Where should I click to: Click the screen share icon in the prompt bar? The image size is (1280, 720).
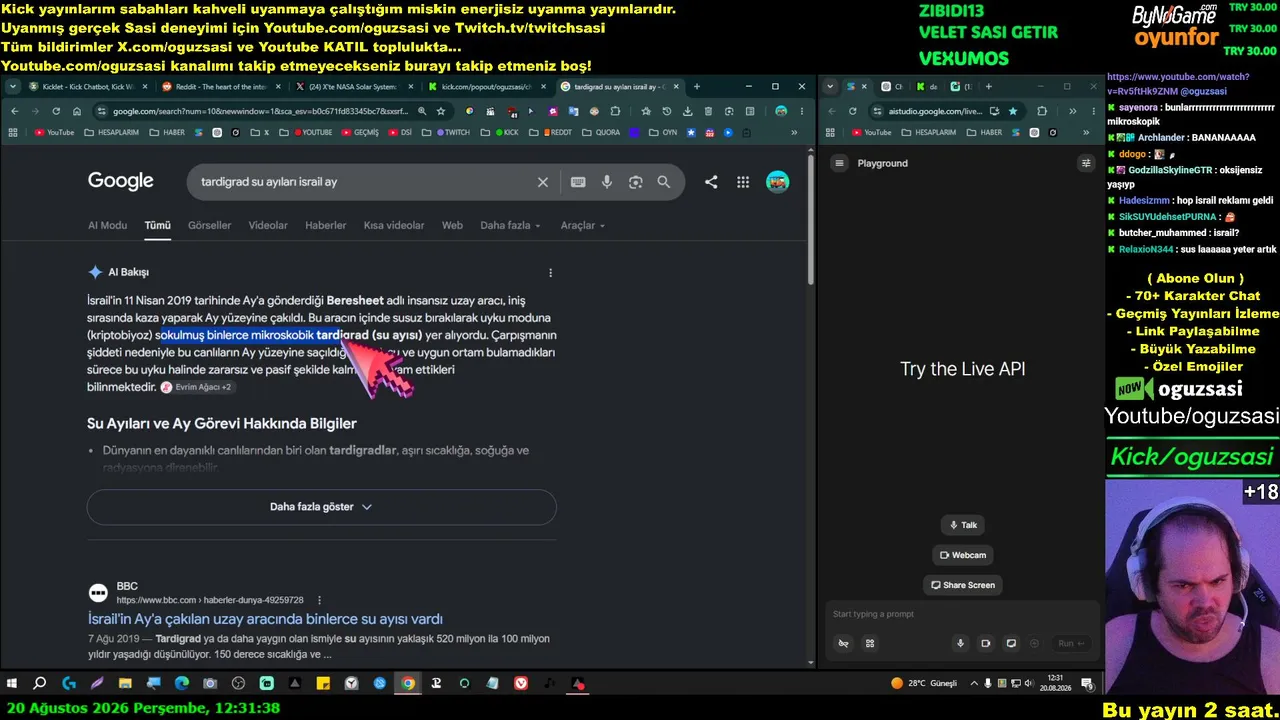point(1011,643)
